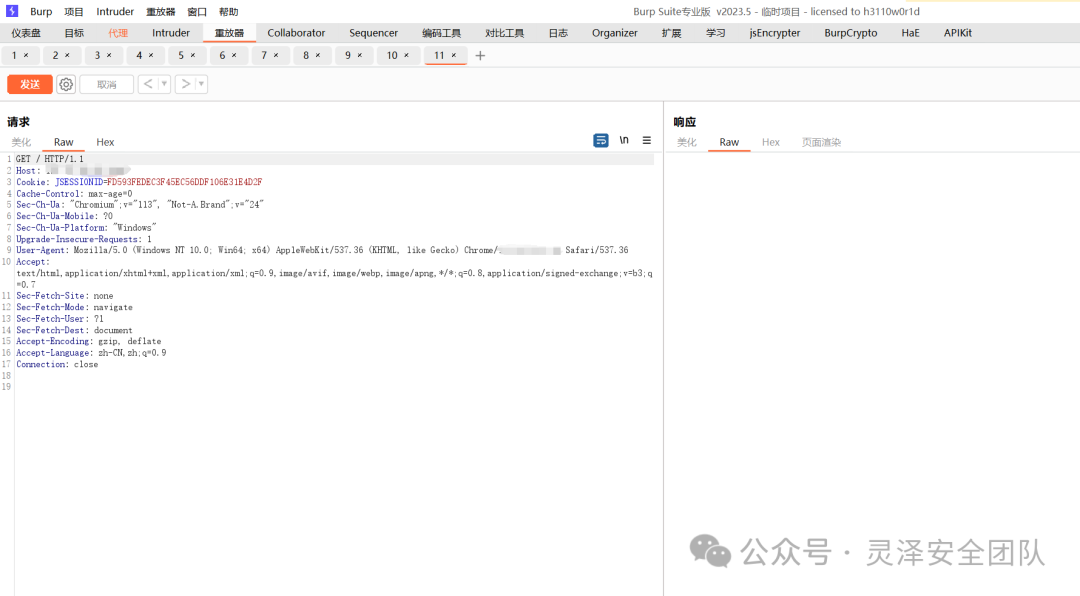Open the 重放器 menu in menu bar

160,12
